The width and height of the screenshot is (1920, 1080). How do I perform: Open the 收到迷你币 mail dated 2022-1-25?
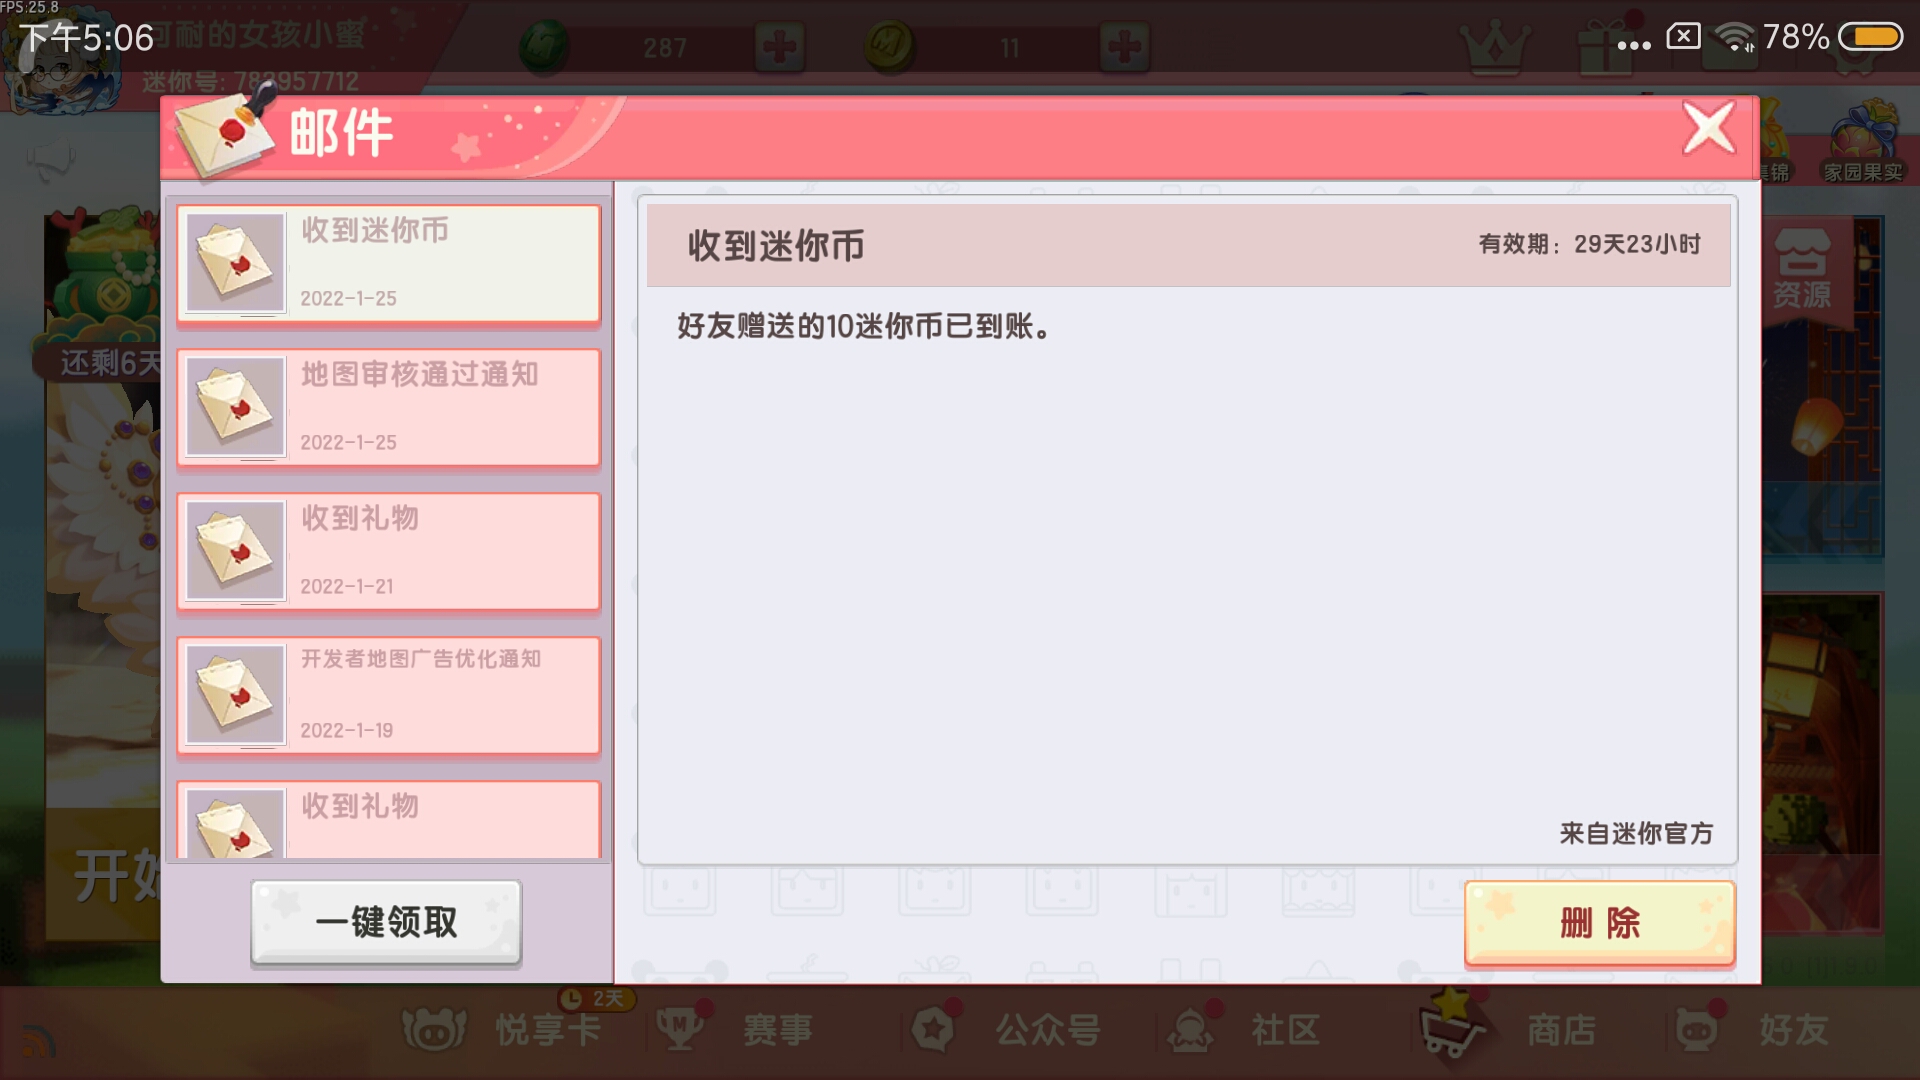[389, 264]
